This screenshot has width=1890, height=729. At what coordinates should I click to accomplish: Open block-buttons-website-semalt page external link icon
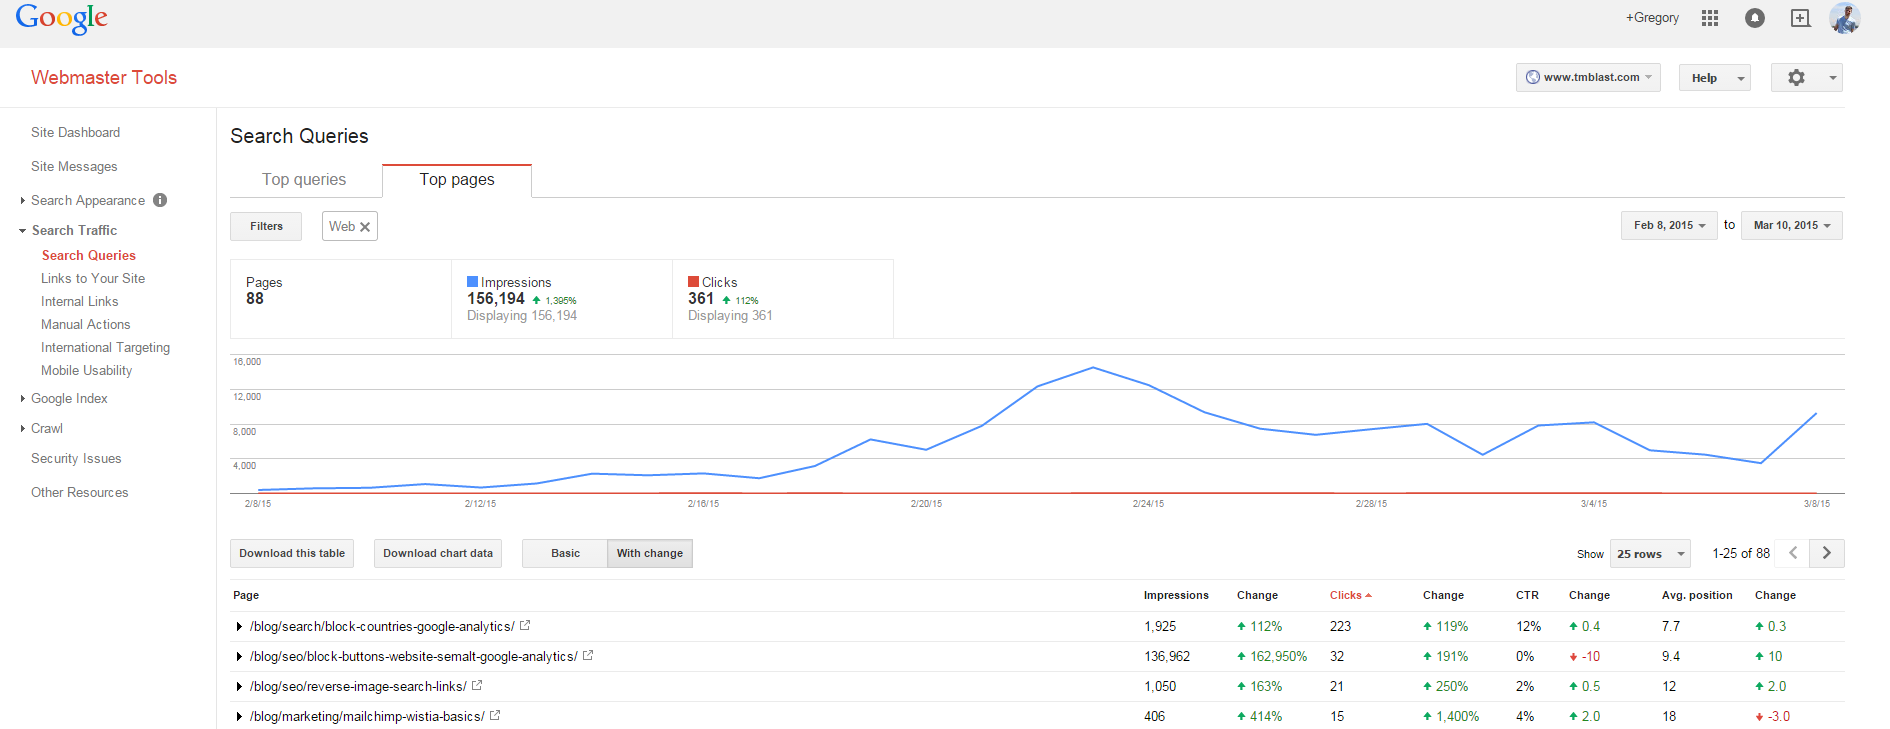point(588,655)
